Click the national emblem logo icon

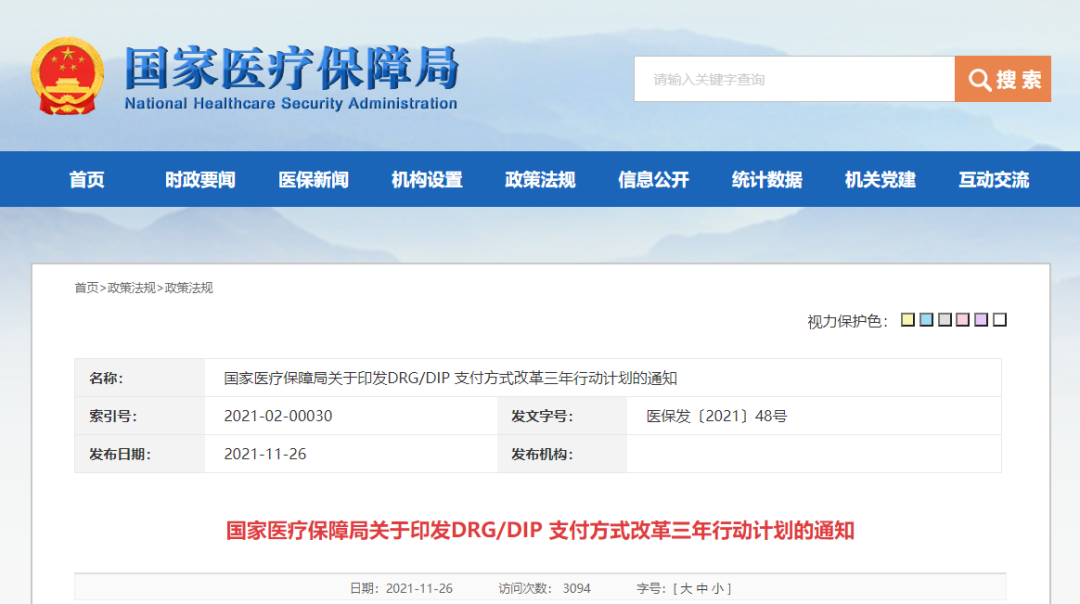(67, 76)
